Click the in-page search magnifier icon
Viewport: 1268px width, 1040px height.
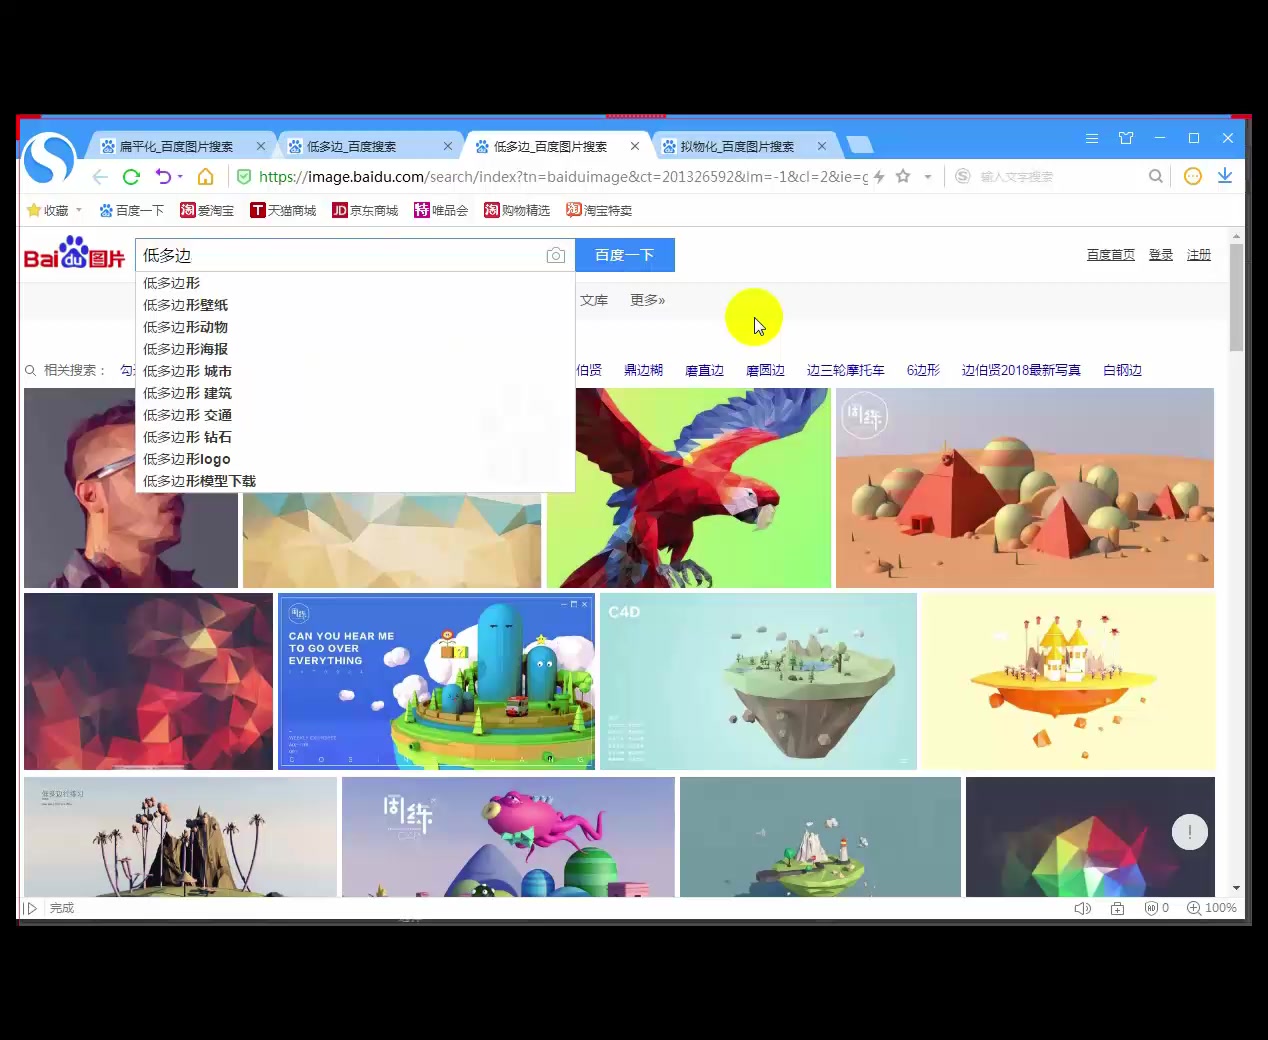[x=1155, y=176]
